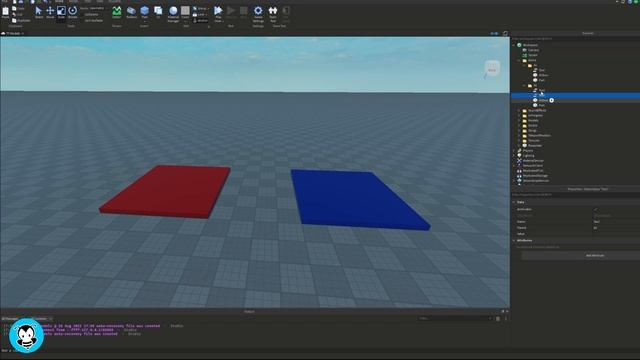Click the Group tool in toolbar
Screen dimensions: 640x360
pos(201,8)
